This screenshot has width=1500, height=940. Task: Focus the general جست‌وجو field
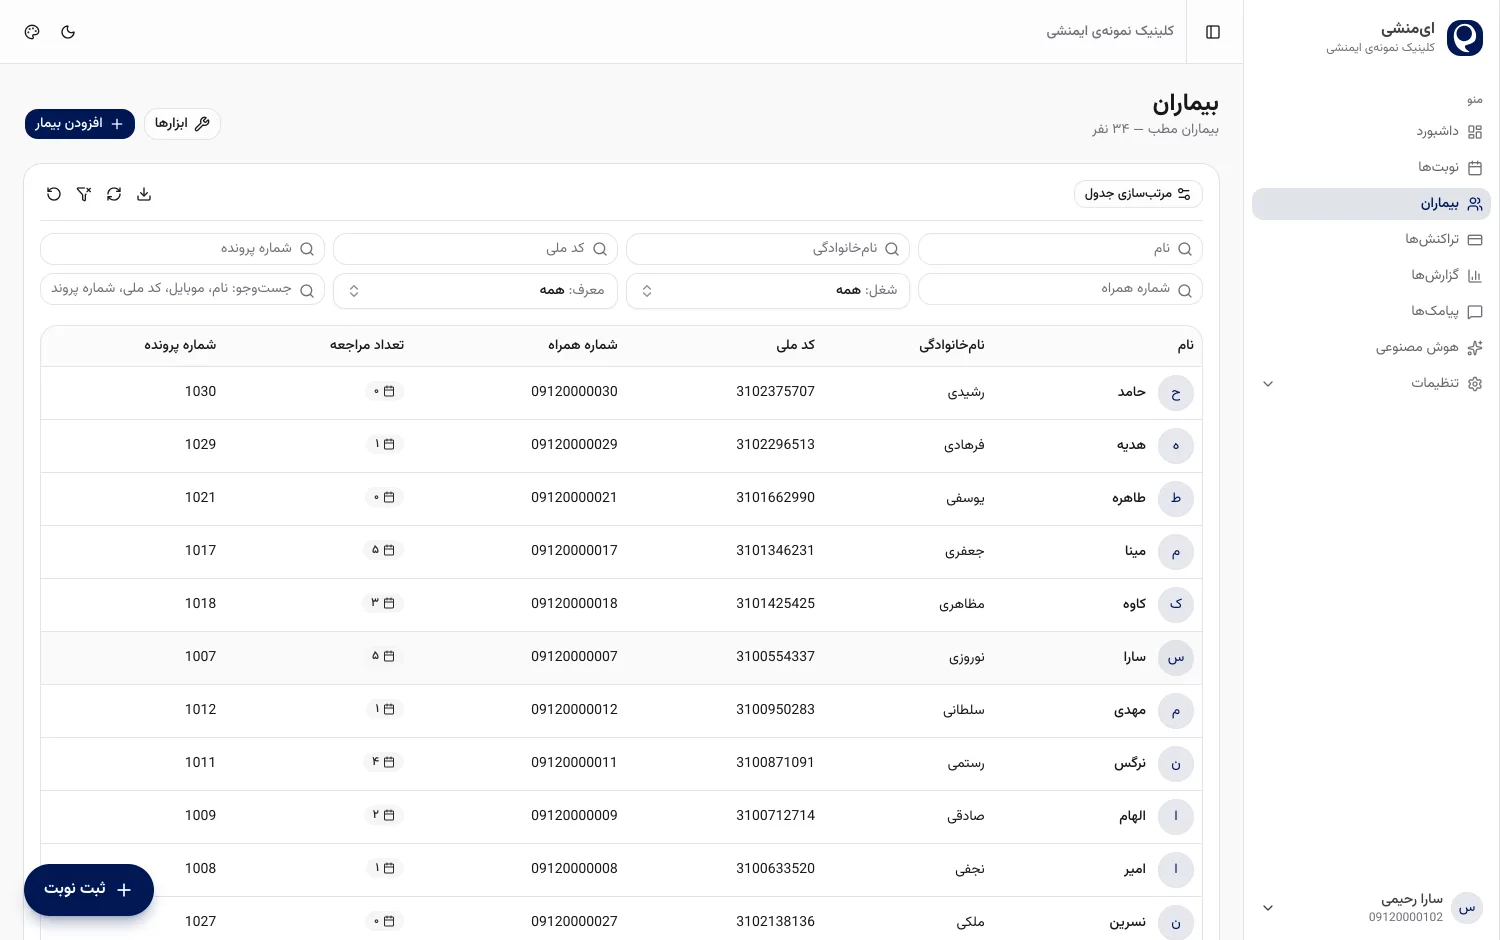(x=182, y=290)
